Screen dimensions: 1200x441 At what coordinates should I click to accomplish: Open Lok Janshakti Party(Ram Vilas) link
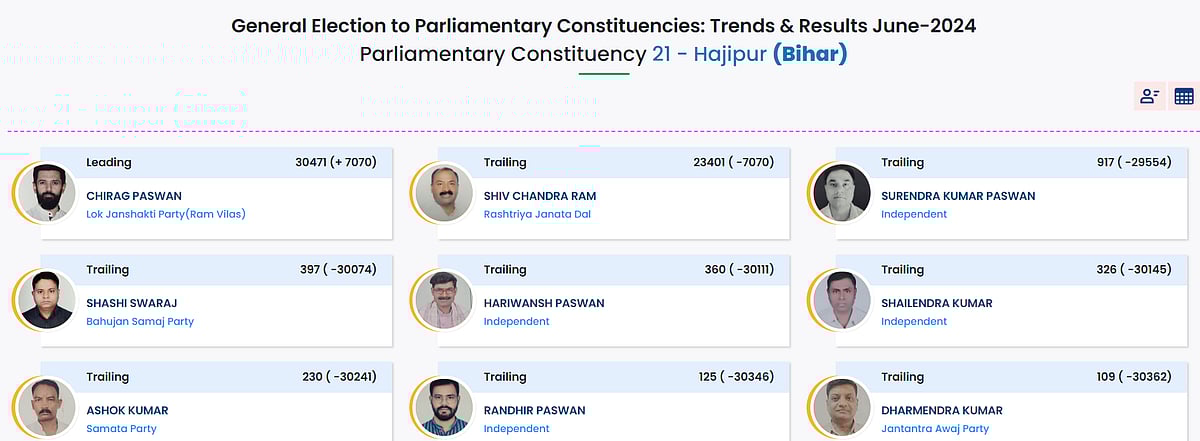tap(166, 214)
